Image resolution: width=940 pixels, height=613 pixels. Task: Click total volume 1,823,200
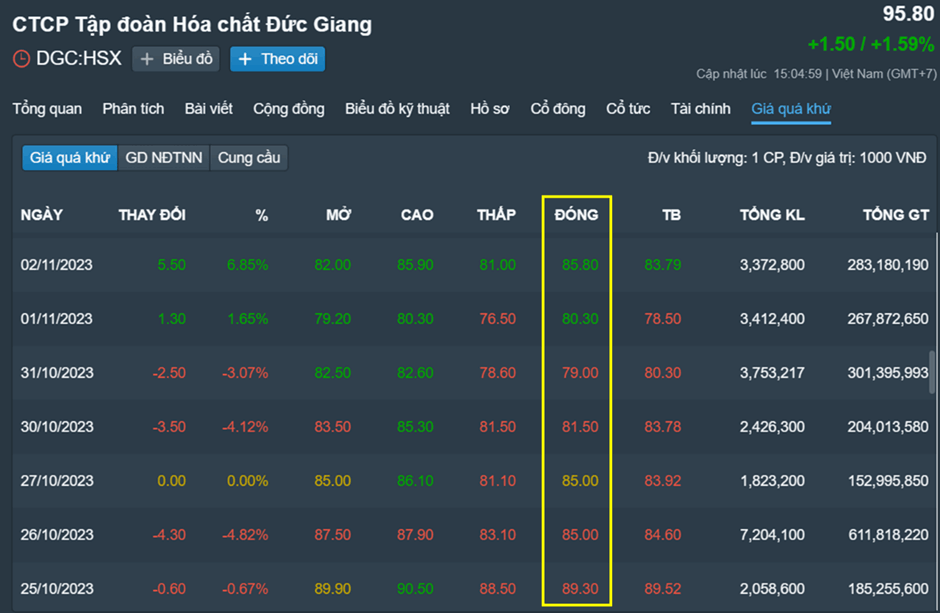[772, 481]
